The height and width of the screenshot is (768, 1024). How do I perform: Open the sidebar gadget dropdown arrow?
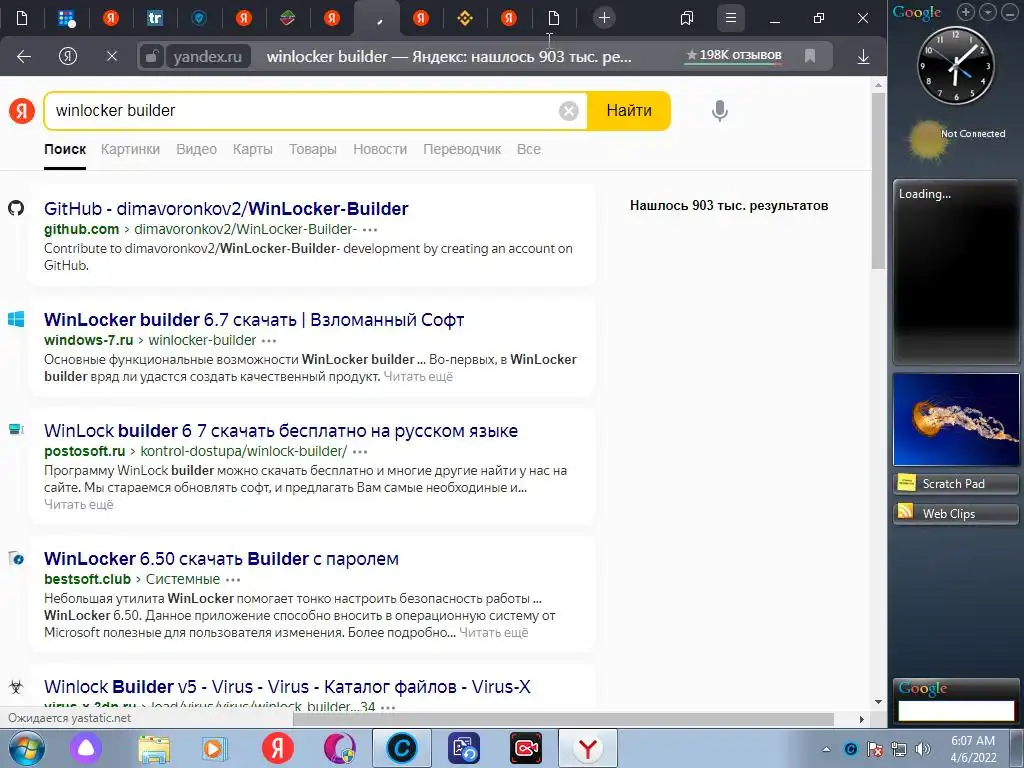point(987,12)
